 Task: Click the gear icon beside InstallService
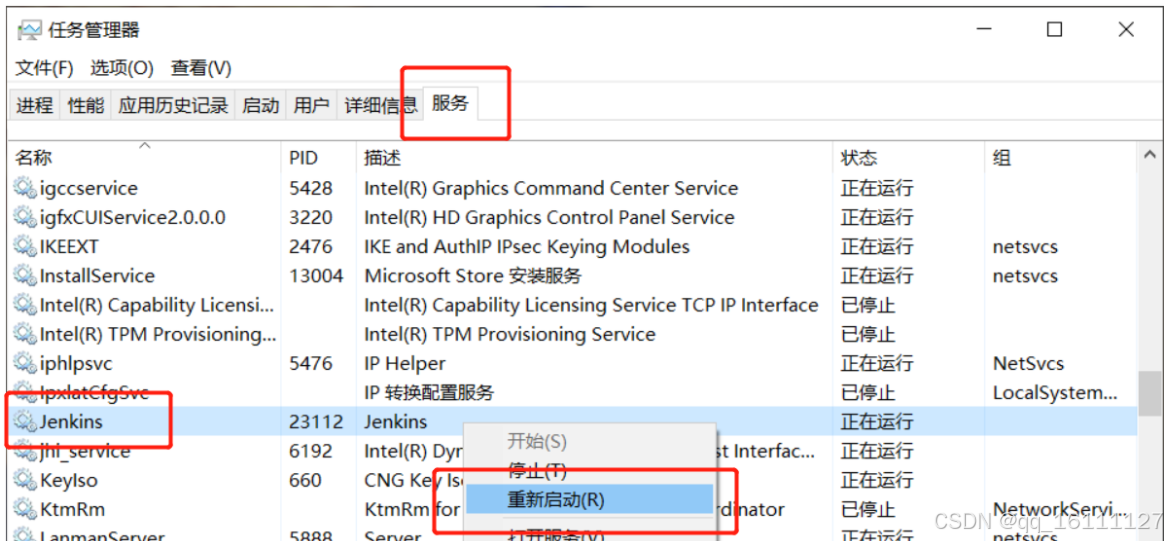coord(25,276)
